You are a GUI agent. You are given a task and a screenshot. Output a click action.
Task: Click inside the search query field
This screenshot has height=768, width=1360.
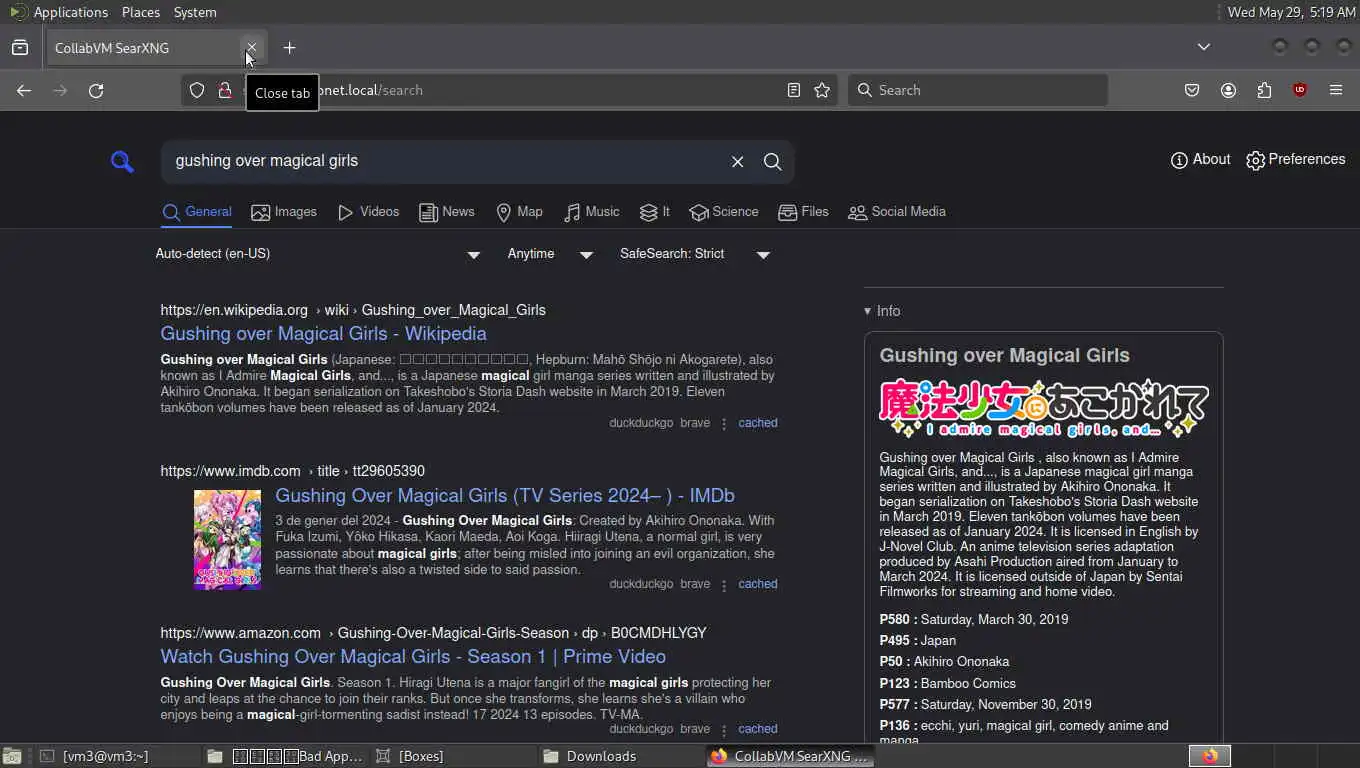445,161
